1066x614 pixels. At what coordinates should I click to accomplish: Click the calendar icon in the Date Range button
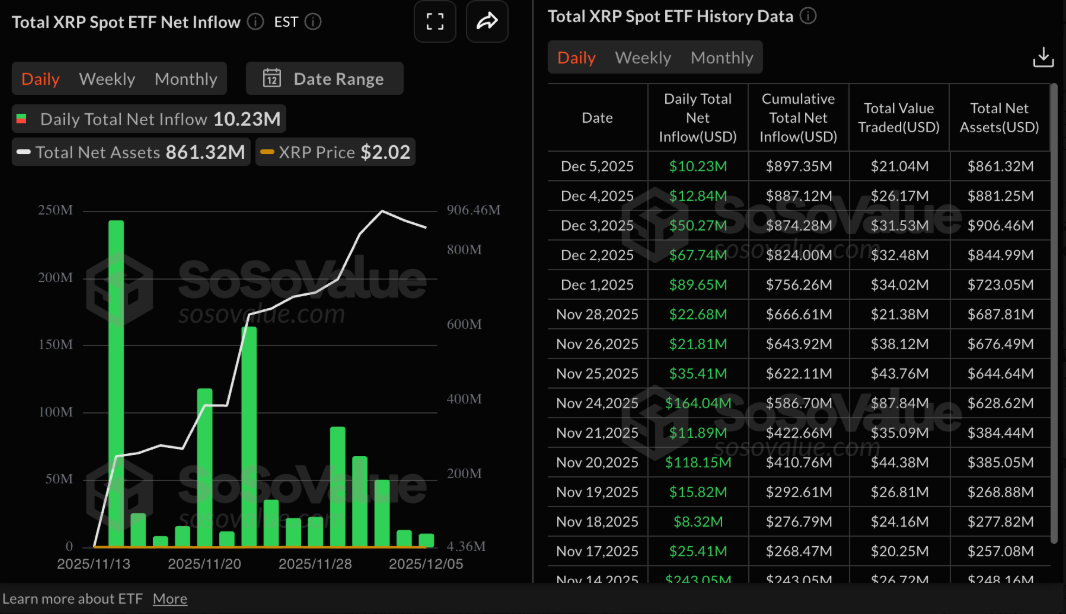[x=271, y=78]
